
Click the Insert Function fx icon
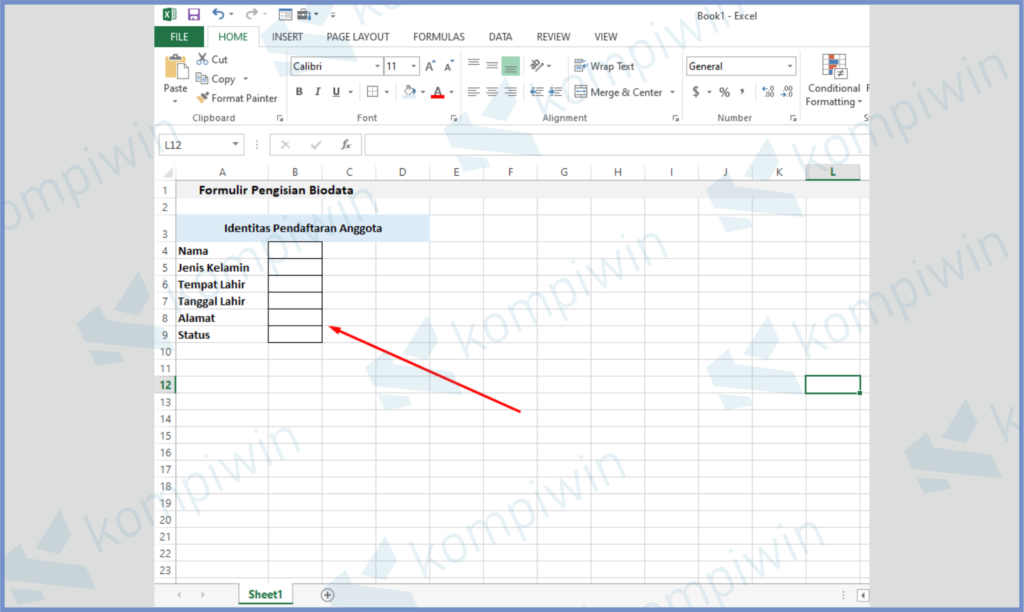click(x=345, y=145)
